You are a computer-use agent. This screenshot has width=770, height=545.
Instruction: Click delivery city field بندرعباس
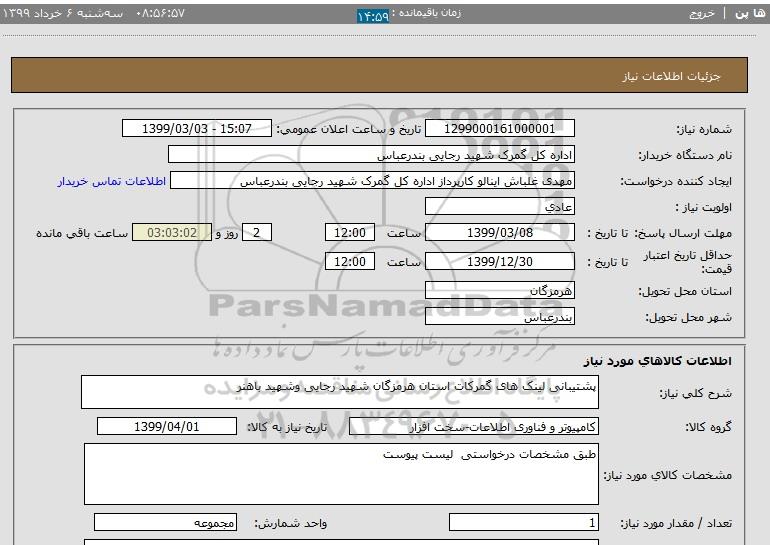tap(499, 317)
